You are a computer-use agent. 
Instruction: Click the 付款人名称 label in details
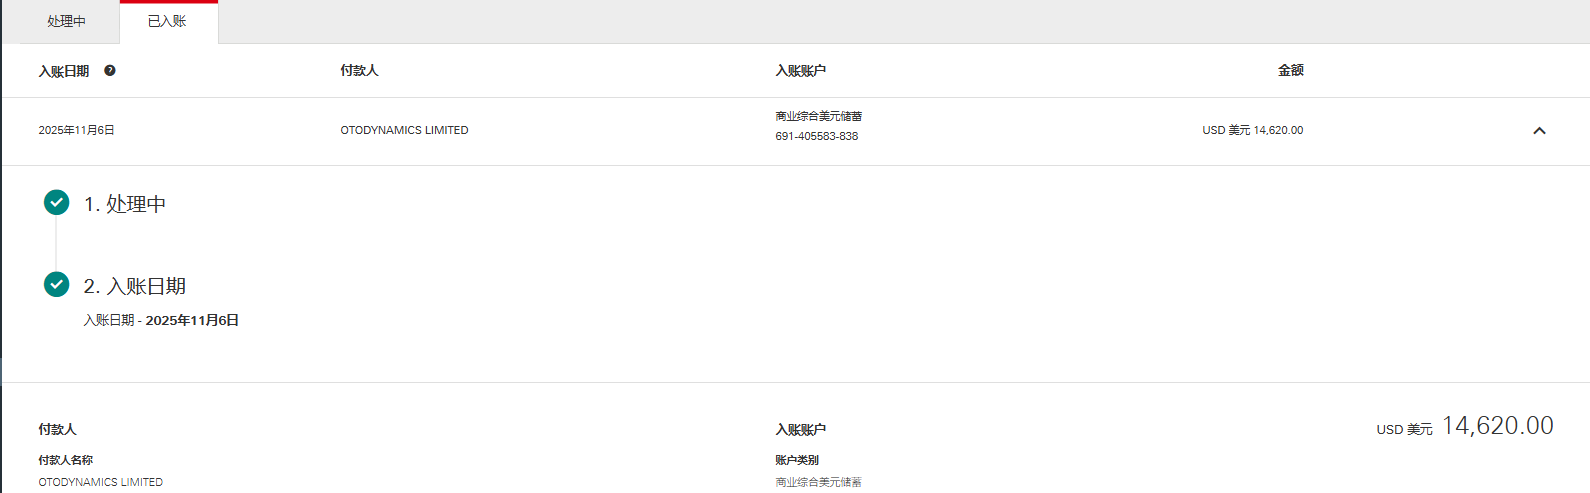66,460
